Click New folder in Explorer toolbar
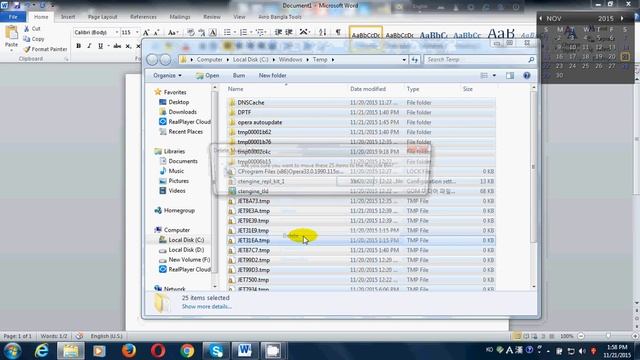 [x=272, y=76]
